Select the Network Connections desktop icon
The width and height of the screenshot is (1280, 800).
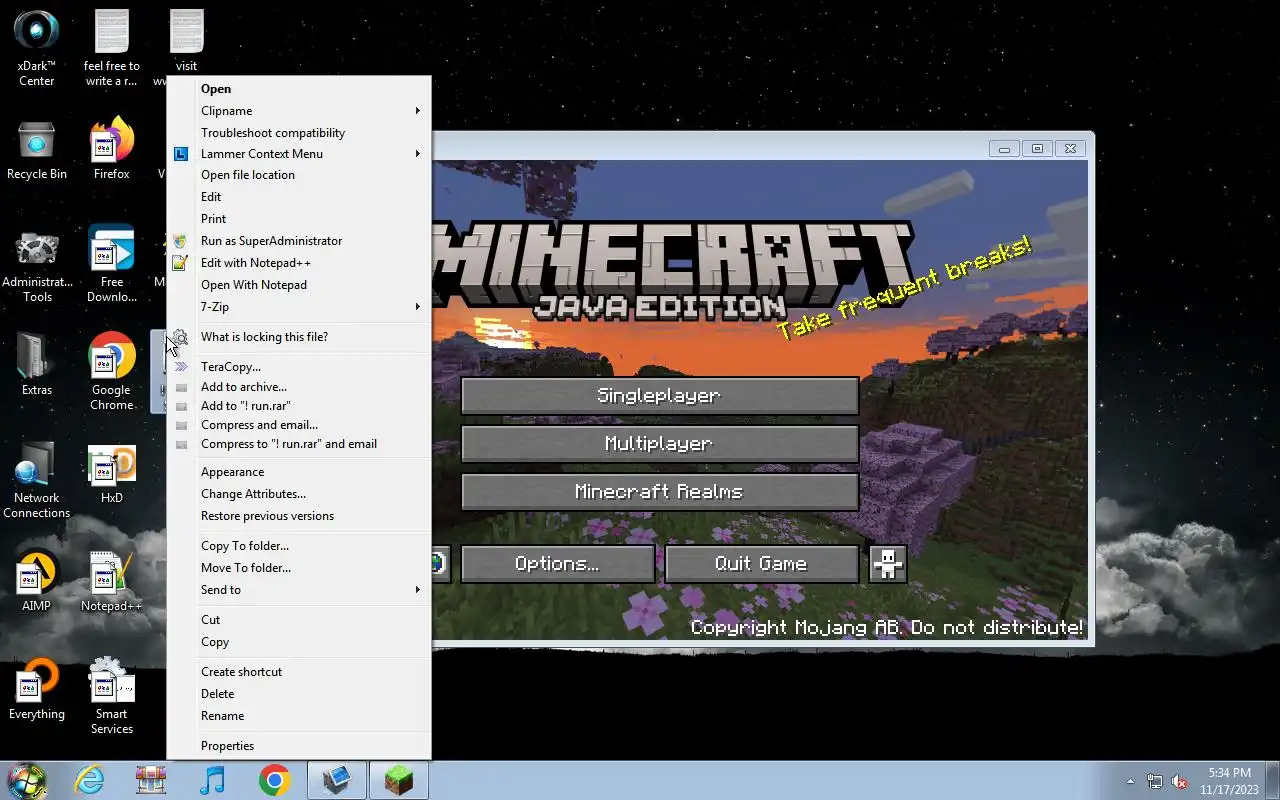[x=37, y=480]
